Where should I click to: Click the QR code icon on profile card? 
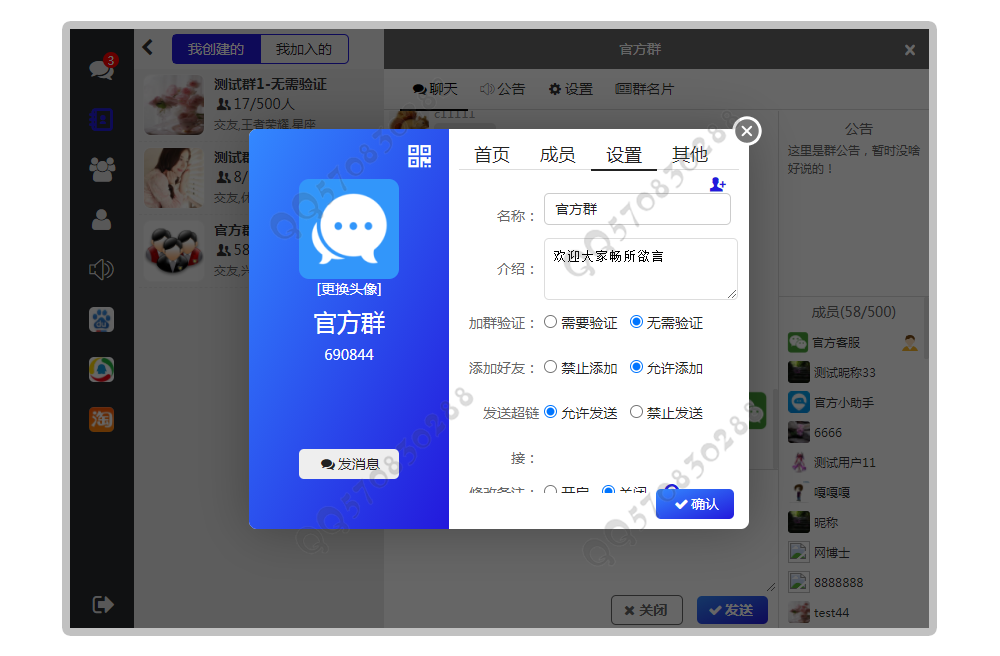421,156
